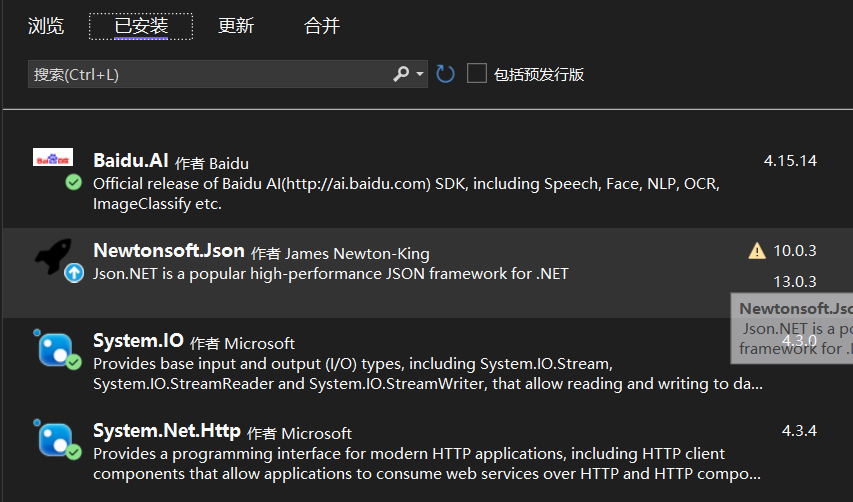The height and width of the screenshot is (502, 853).
Task: Click the System.IO package icon
Action: pos(54,349)
